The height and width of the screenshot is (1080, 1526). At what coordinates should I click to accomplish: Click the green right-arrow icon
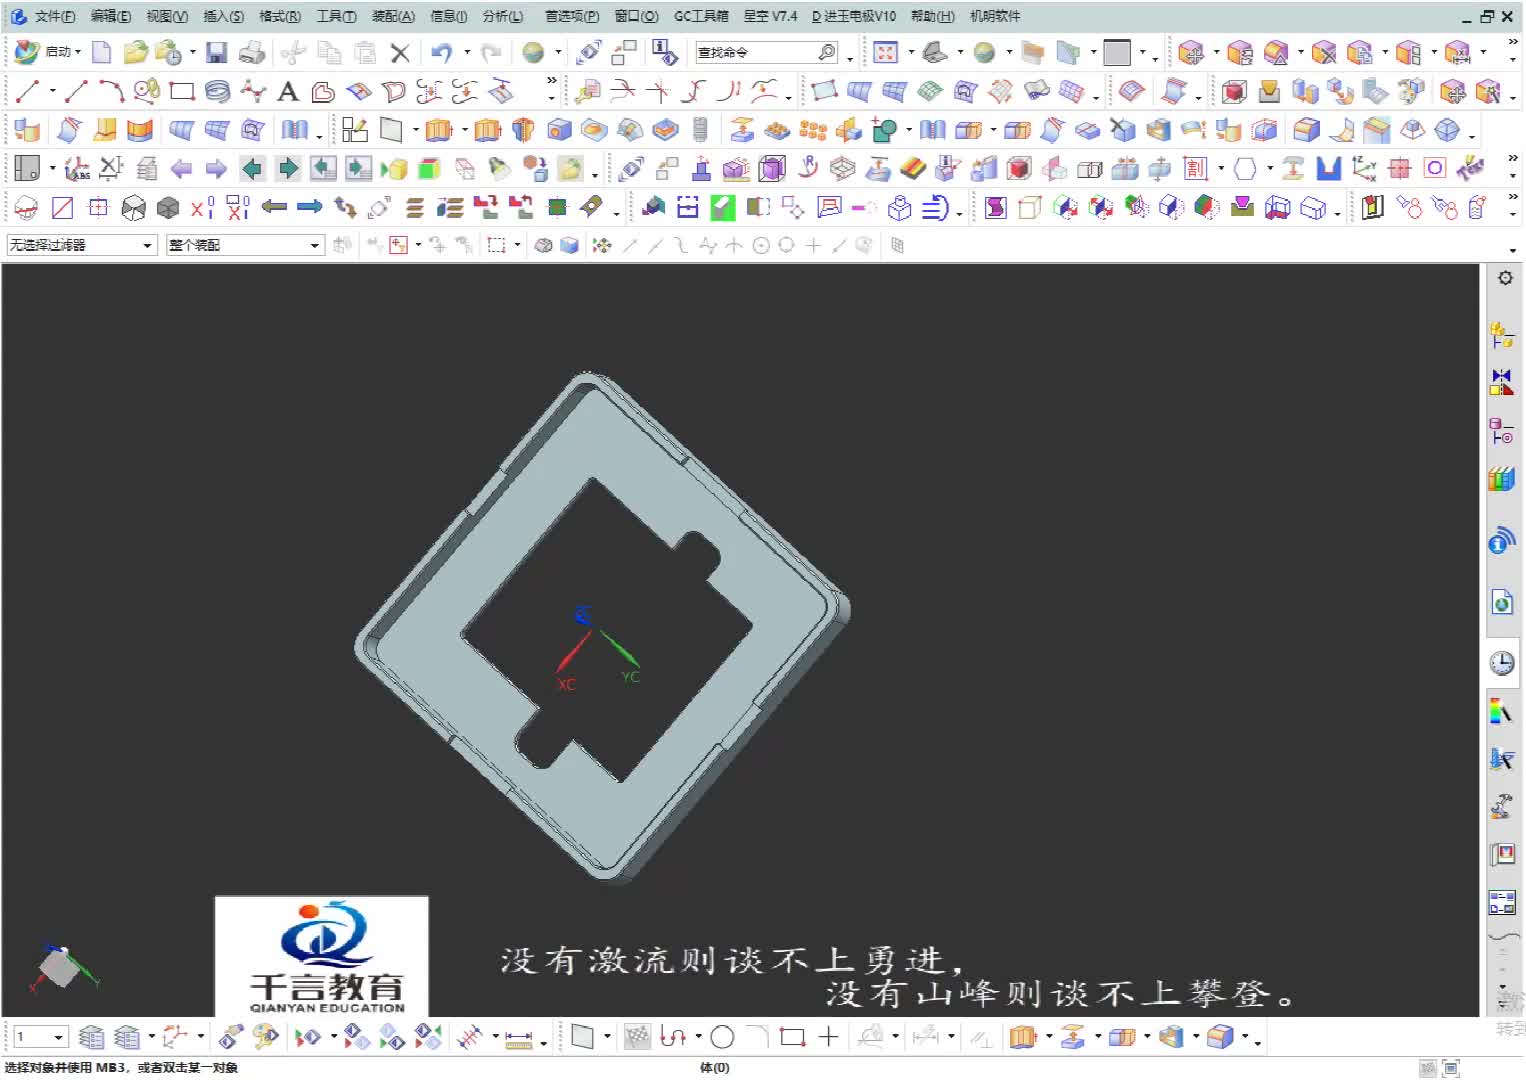[x=288, y=168]
